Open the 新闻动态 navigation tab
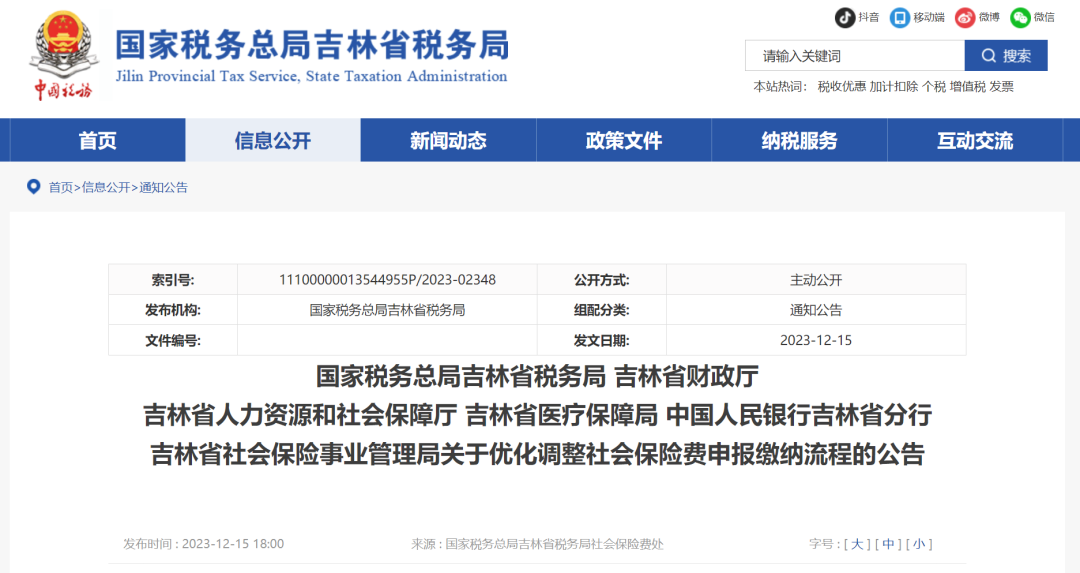The width and height of the screenshot is (1080, 573). point(448,140)
